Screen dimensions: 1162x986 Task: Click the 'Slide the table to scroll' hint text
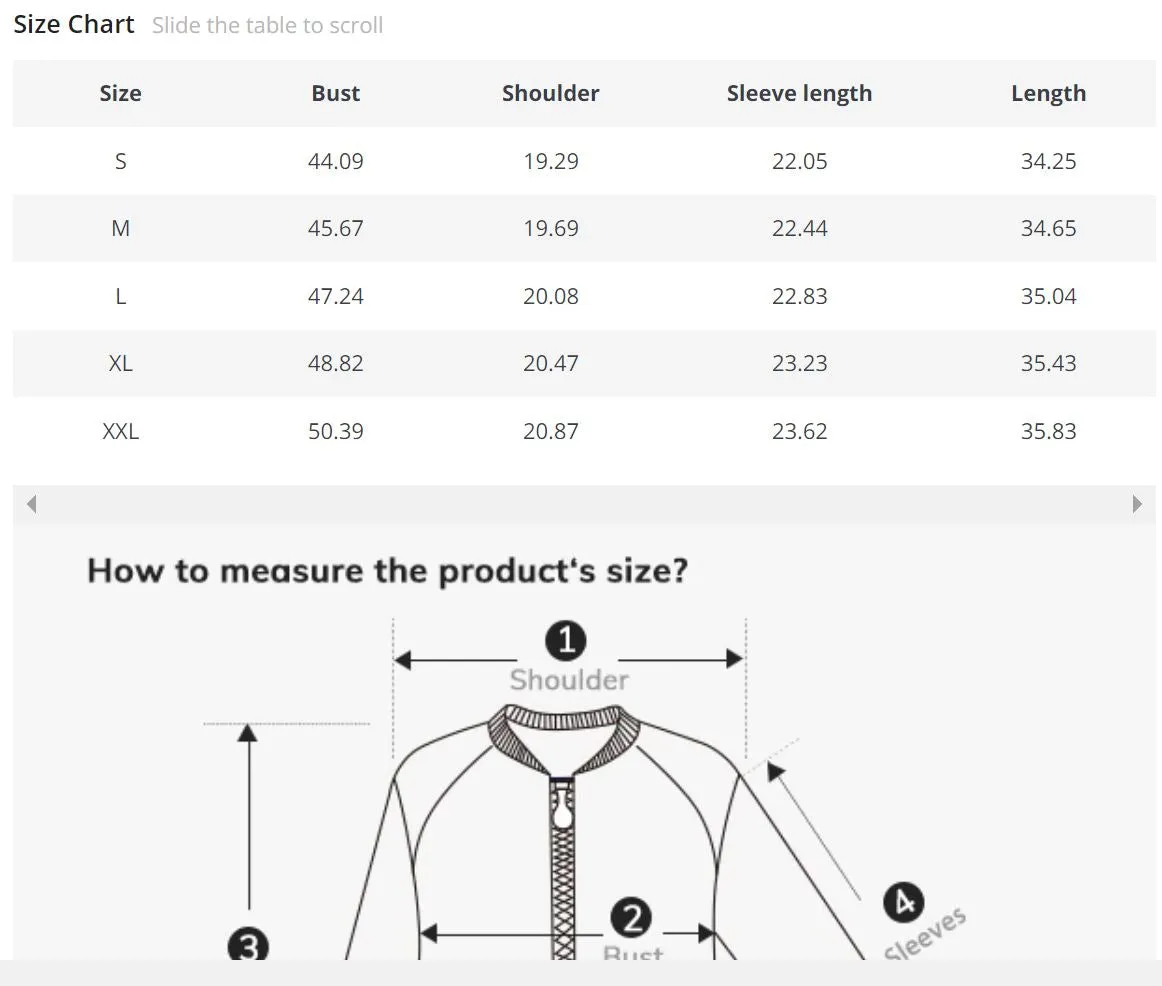268,25
